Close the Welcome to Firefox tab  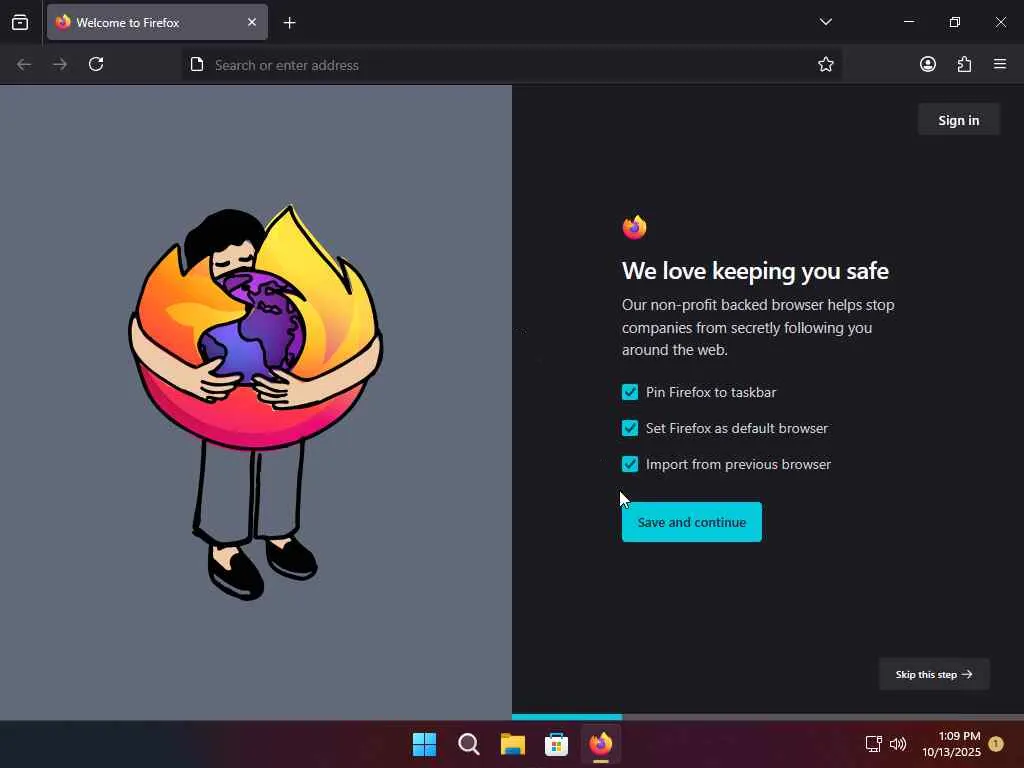[x=251, y=22]
